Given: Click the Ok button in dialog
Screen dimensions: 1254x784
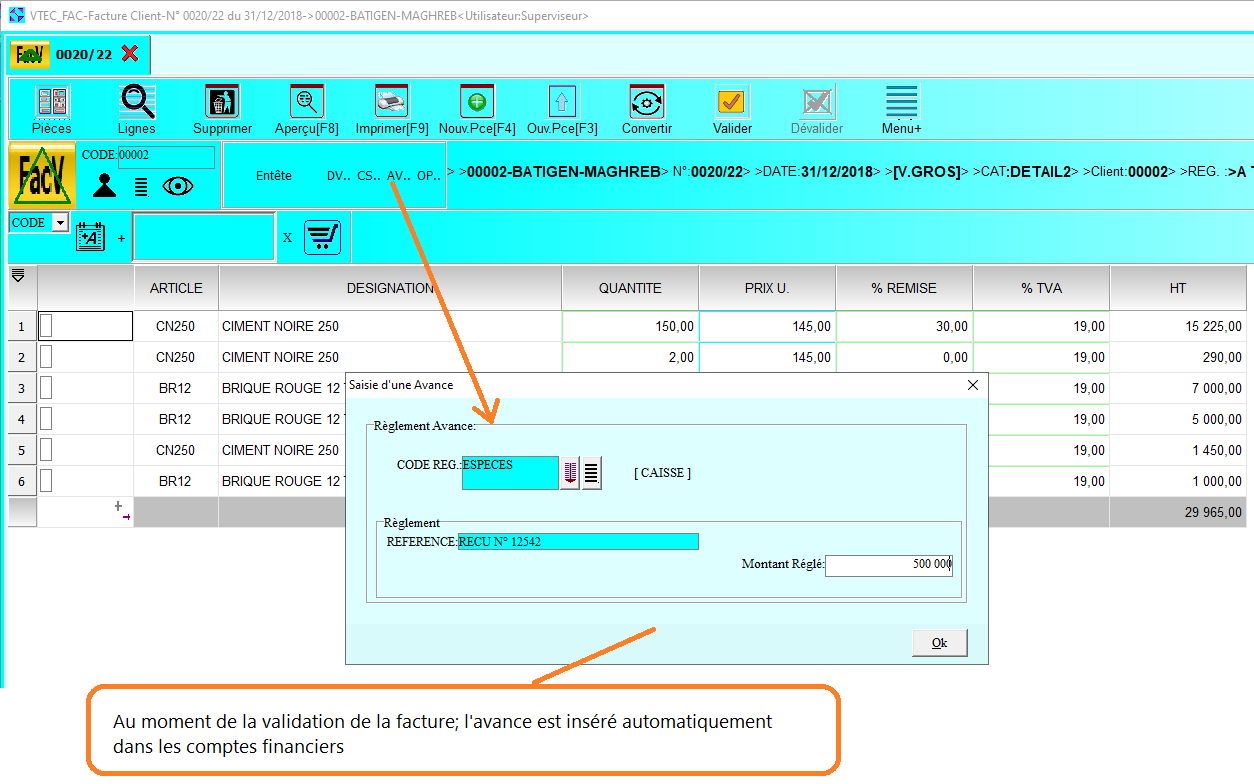Looking at the screenshot, I should coord(939,643).
